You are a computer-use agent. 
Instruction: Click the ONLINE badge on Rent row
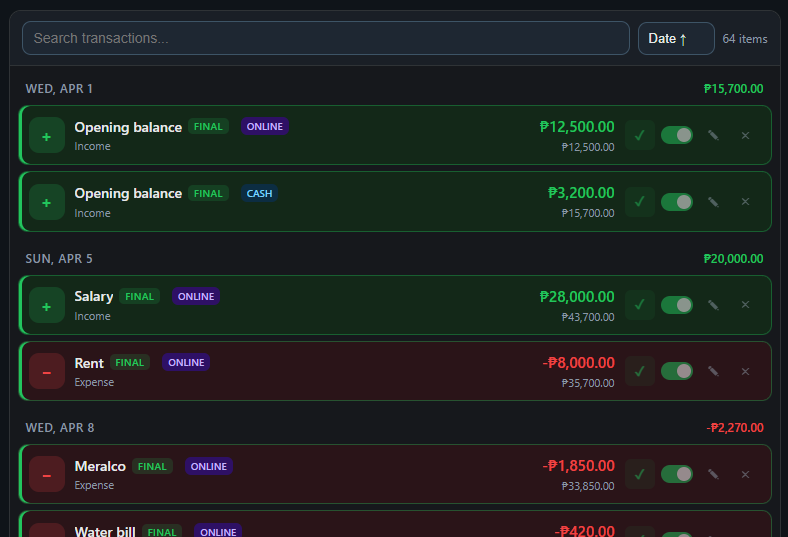click(186, 363)
